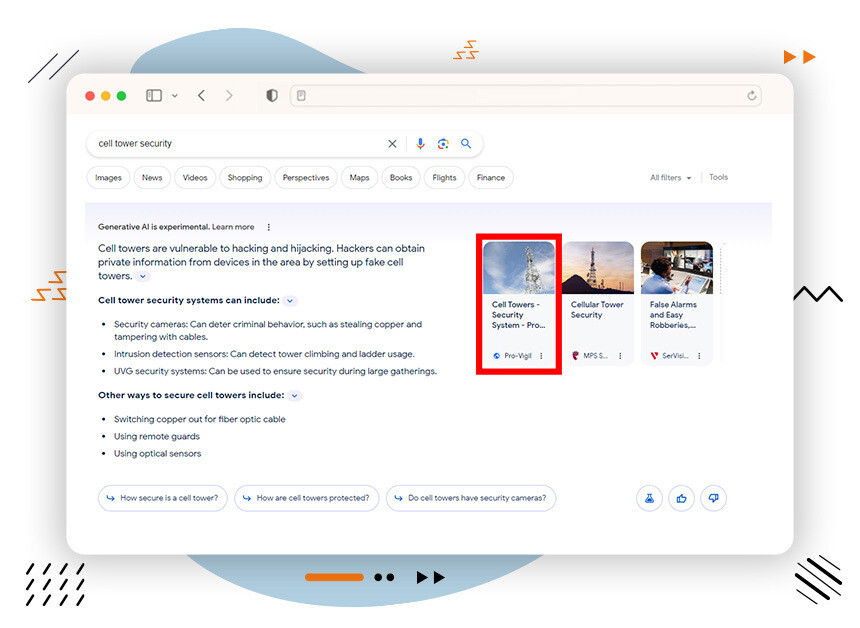Go back to previous page

[201, 96]
